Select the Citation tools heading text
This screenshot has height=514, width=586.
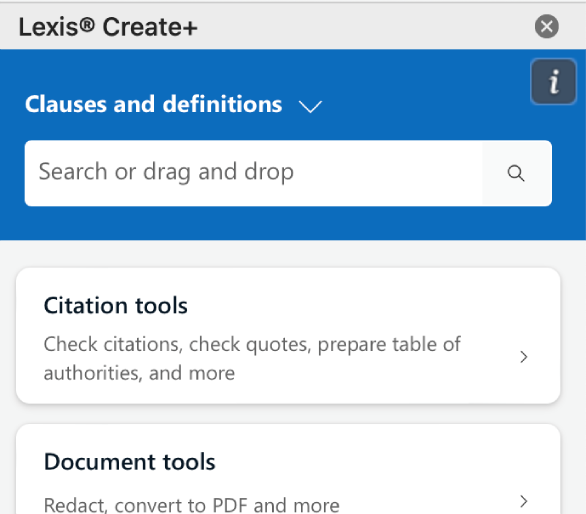[115, 306]
